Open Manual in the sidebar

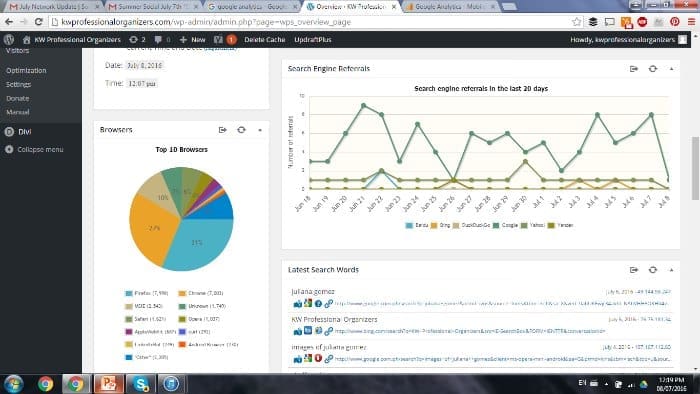[17, 112]
